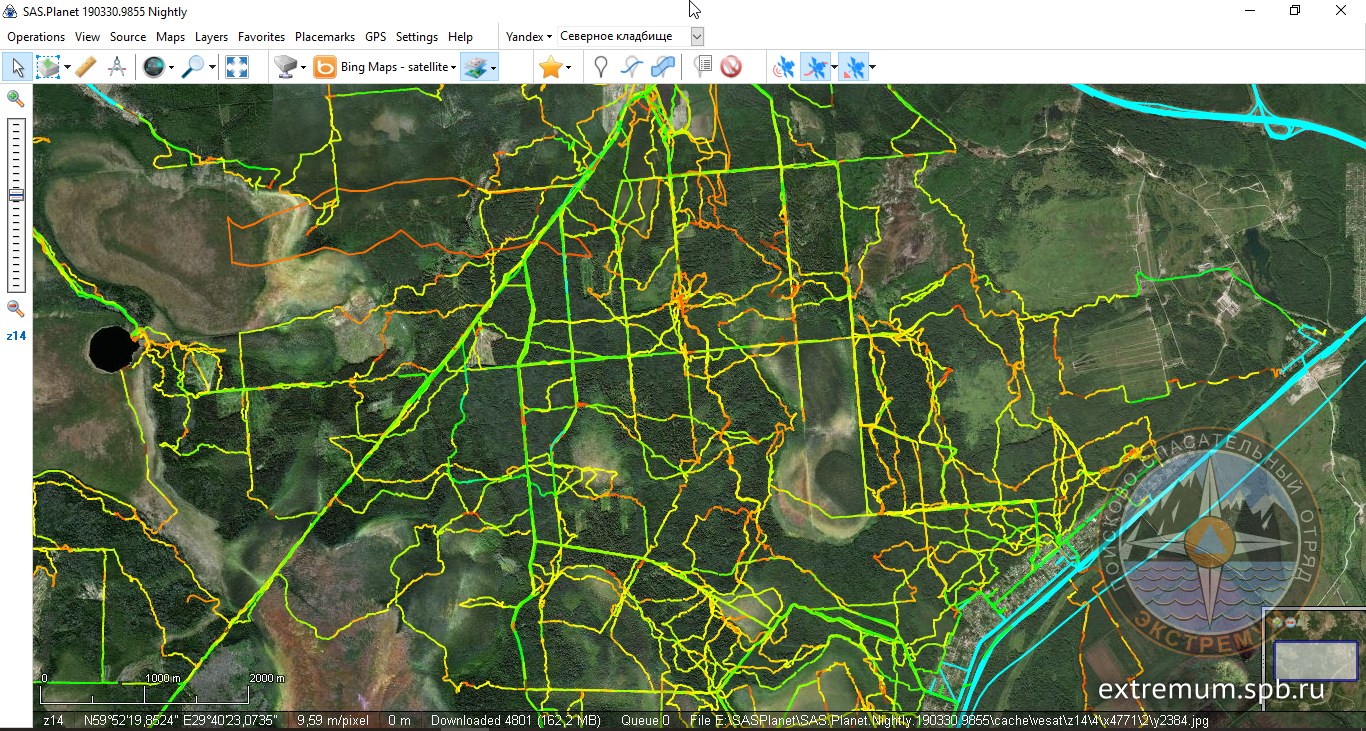Click the minimap overview thumbnail
The width and height of the screenshot is (1366, 731).
click(1314, 661)
